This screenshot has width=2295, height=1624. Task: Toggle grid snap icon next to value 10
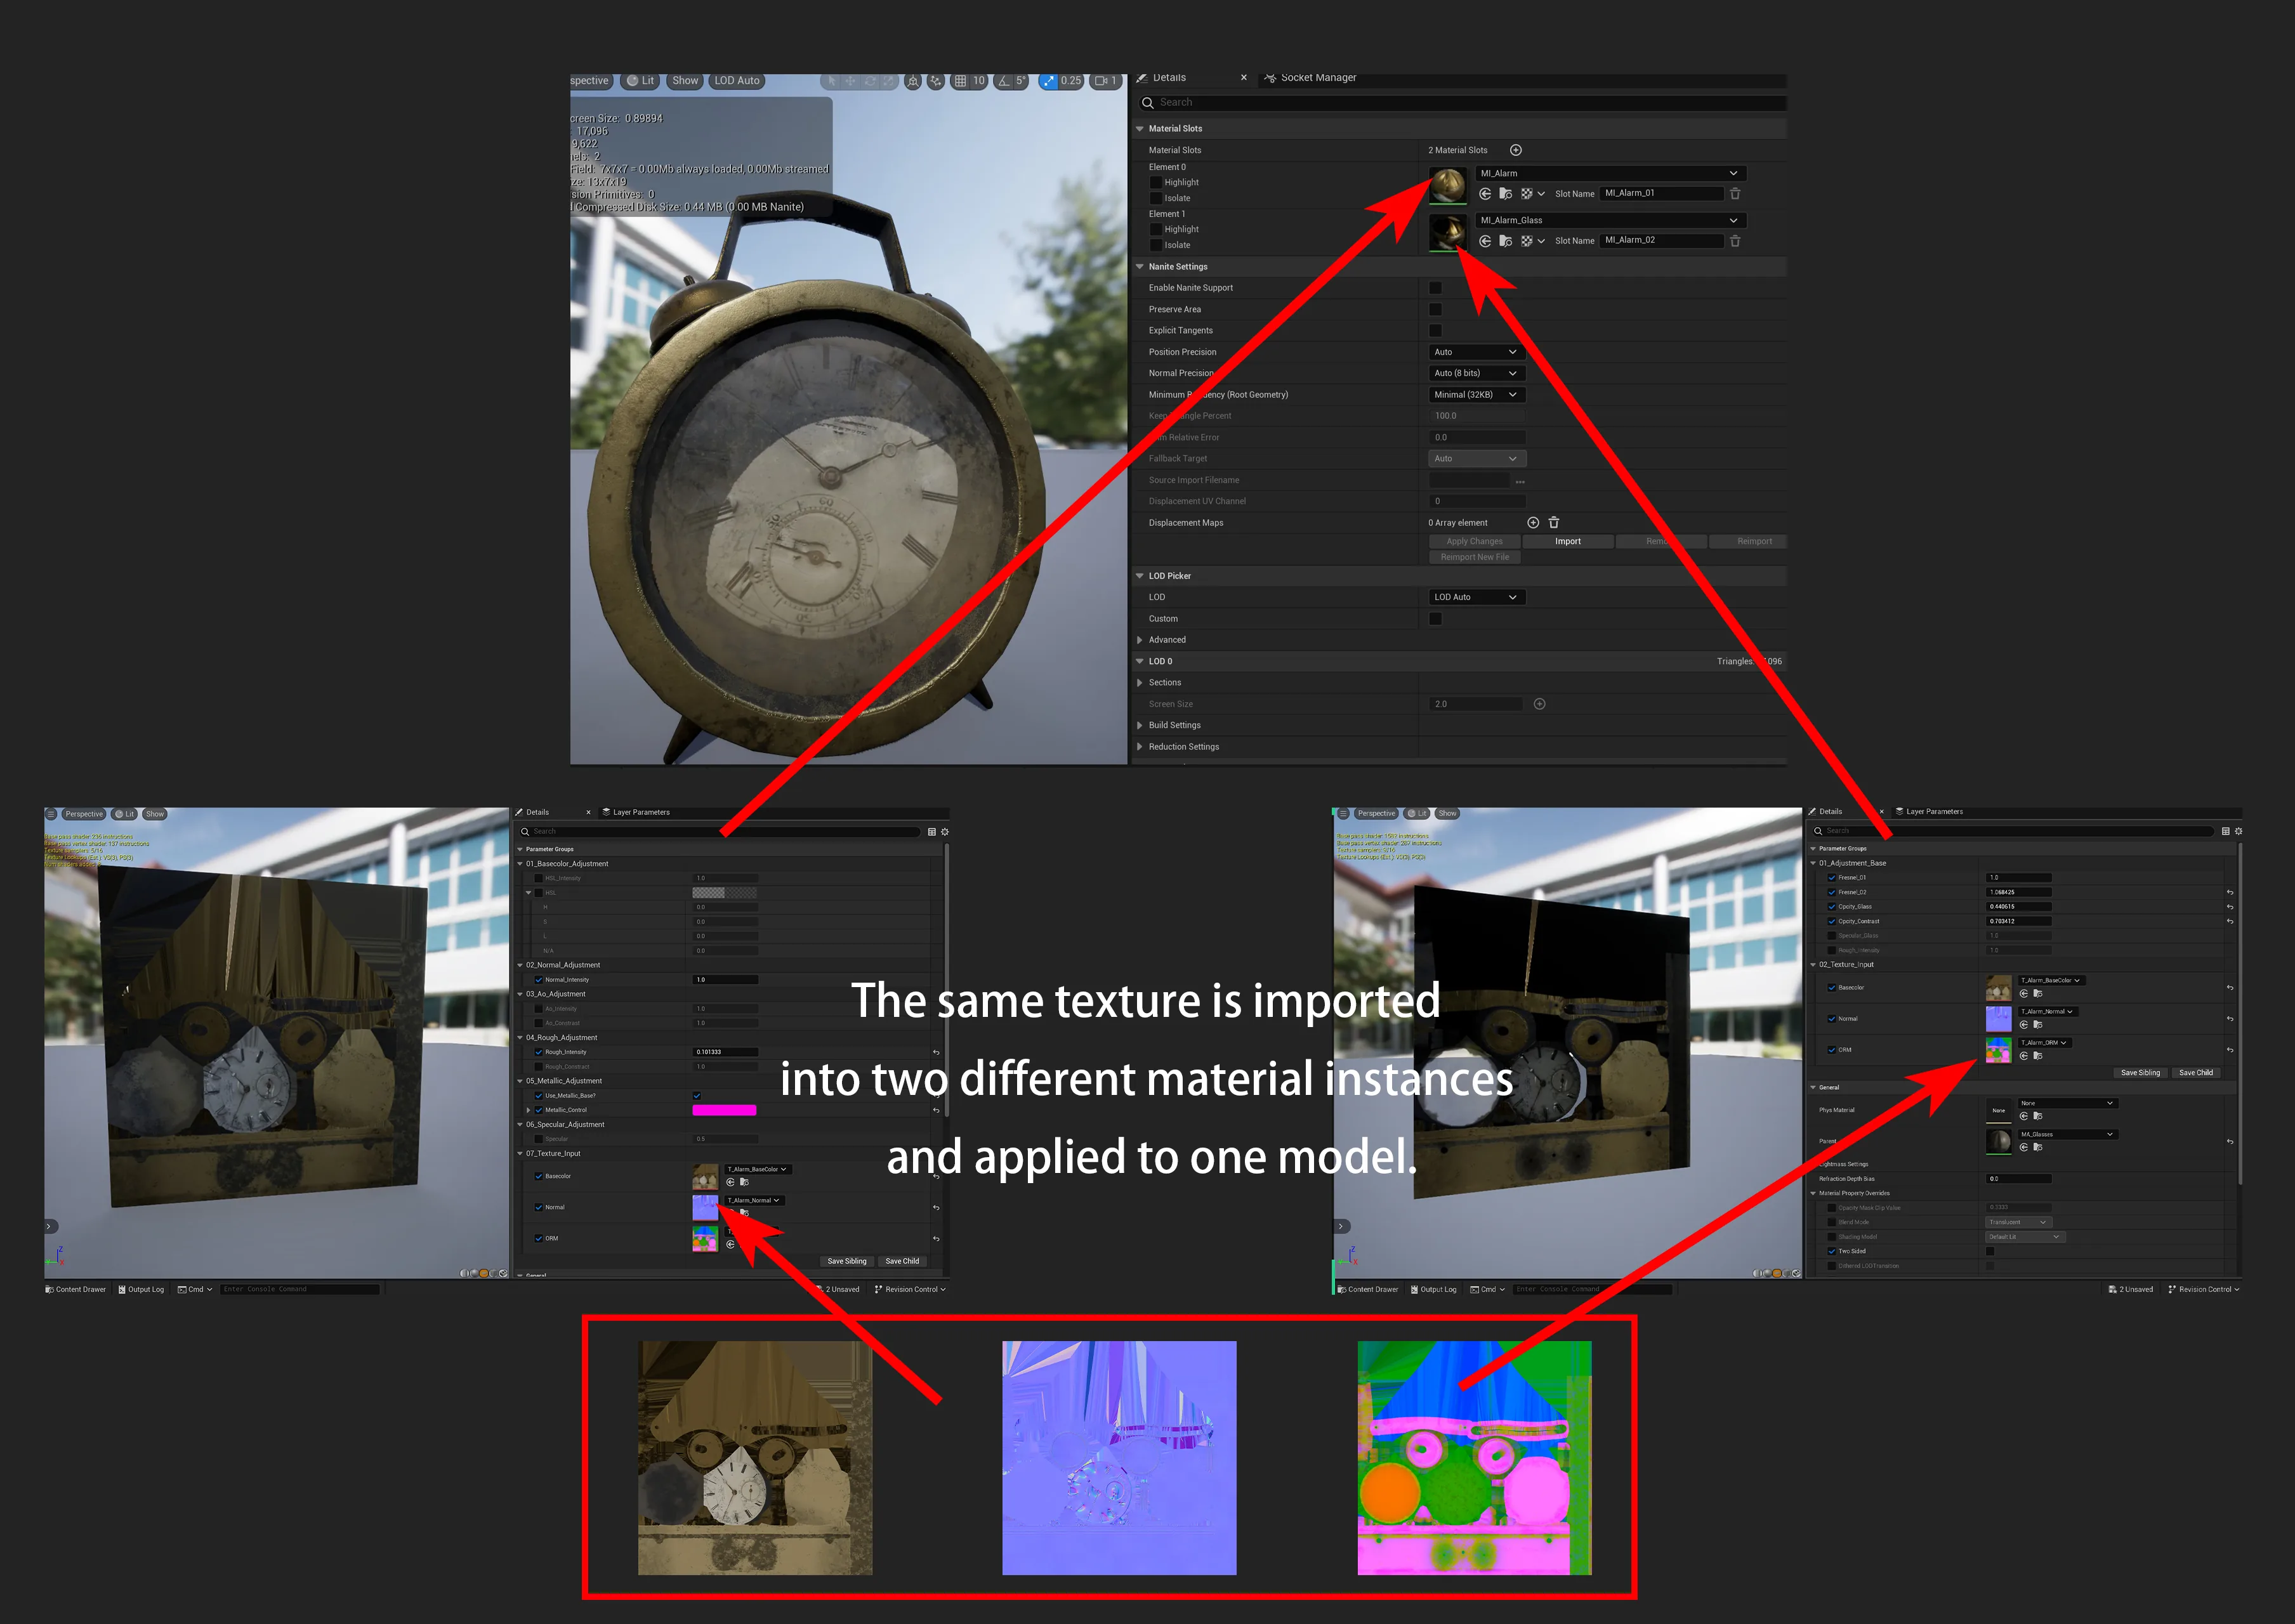(x=960, y=81)
